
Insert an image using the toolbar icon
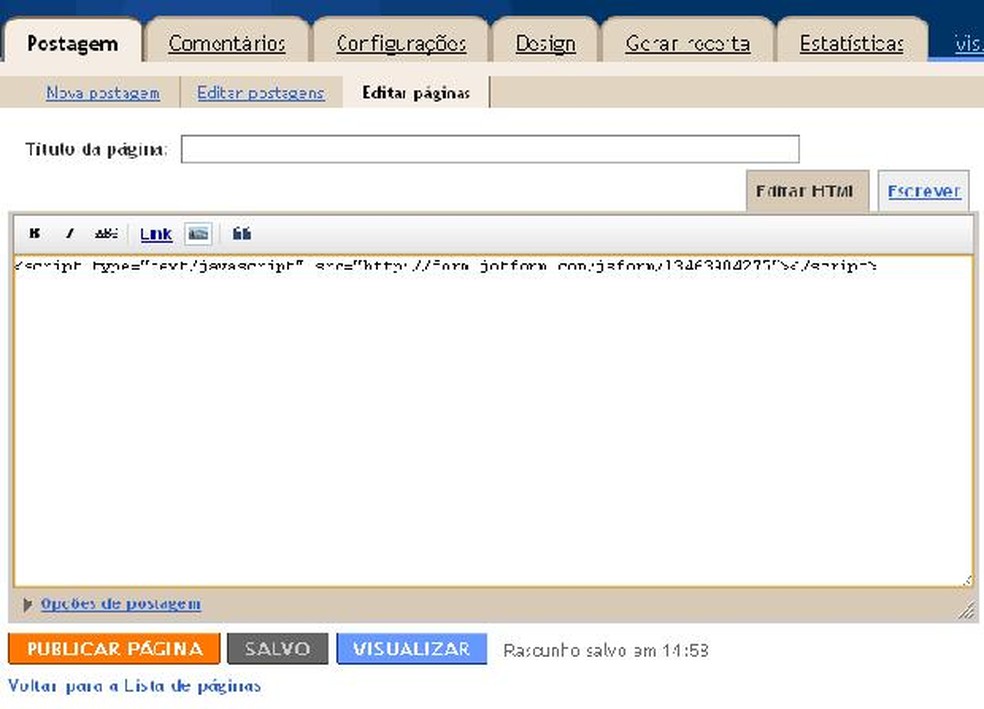(x=198, y=234)
